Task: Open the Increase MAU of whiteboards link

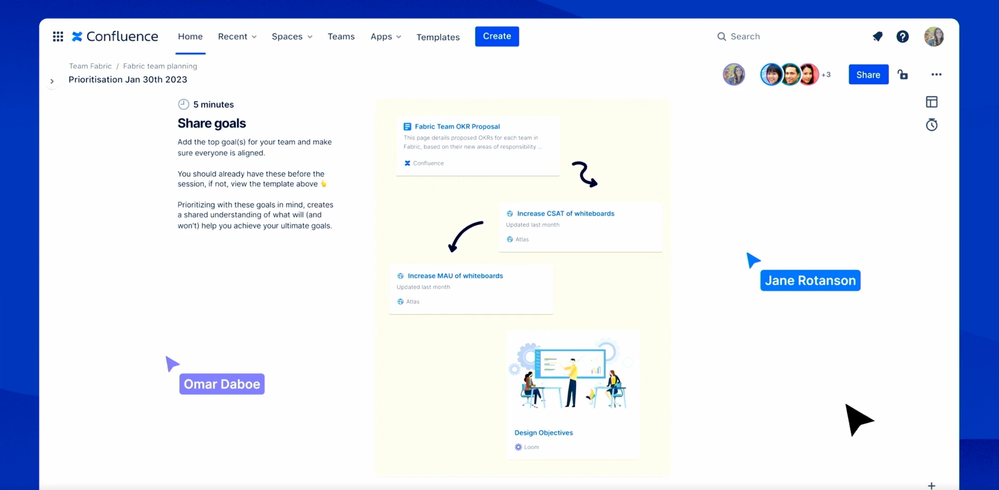Action: 456,276
